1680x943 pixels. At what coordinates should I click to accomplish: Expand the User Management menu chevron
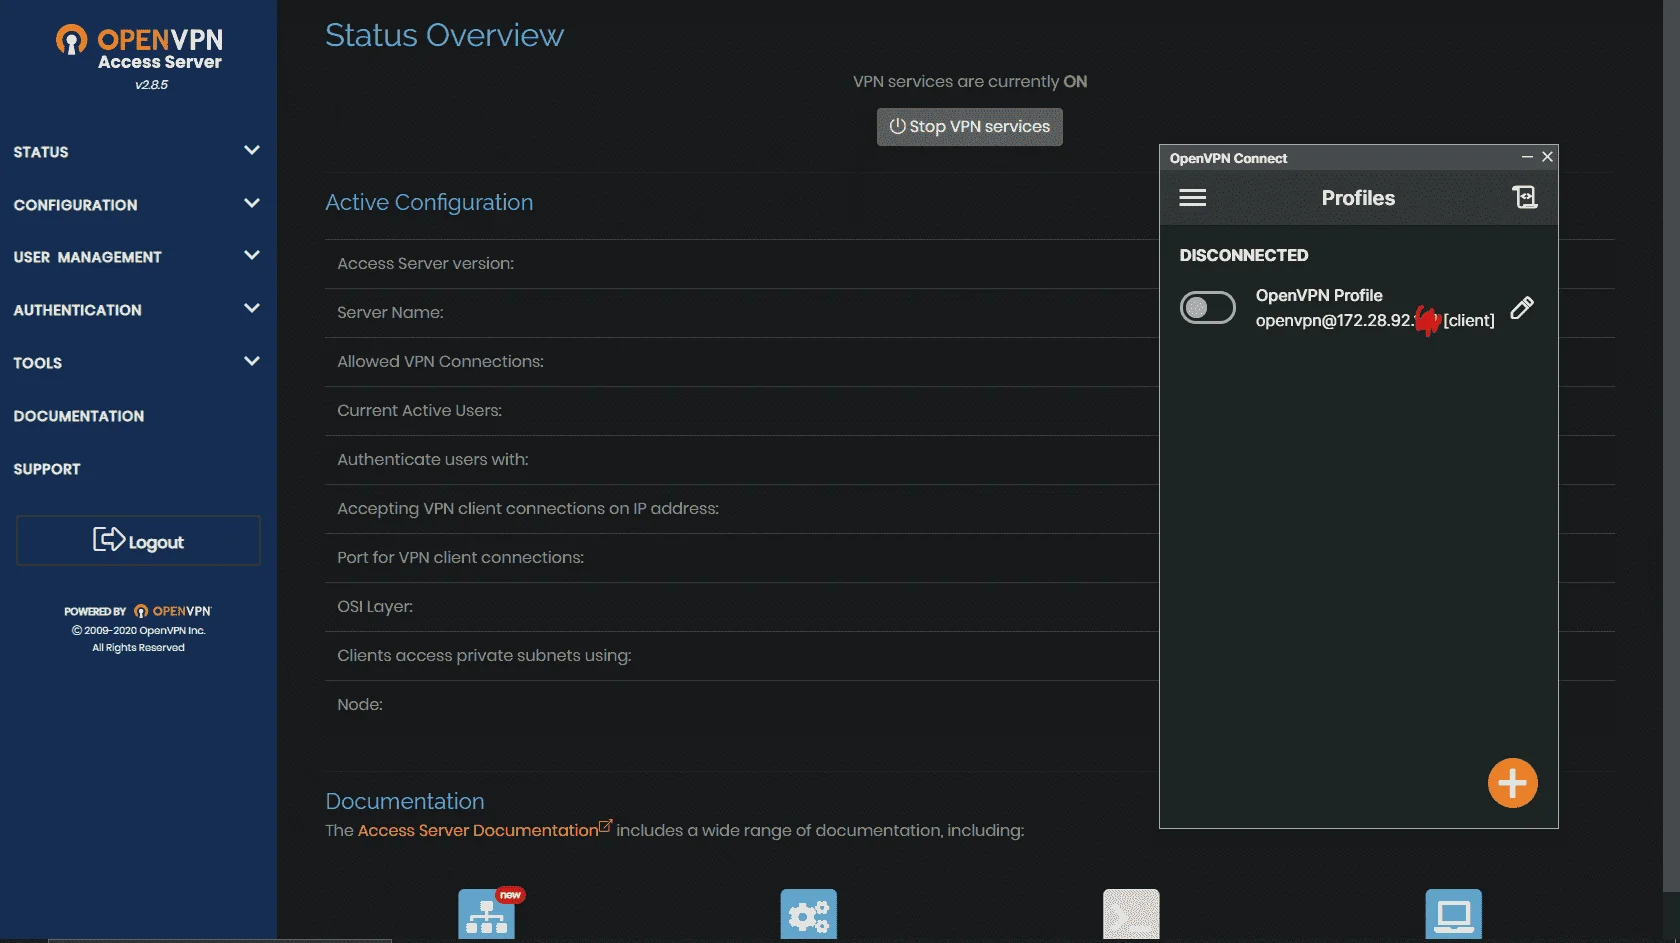coord(252,256)
